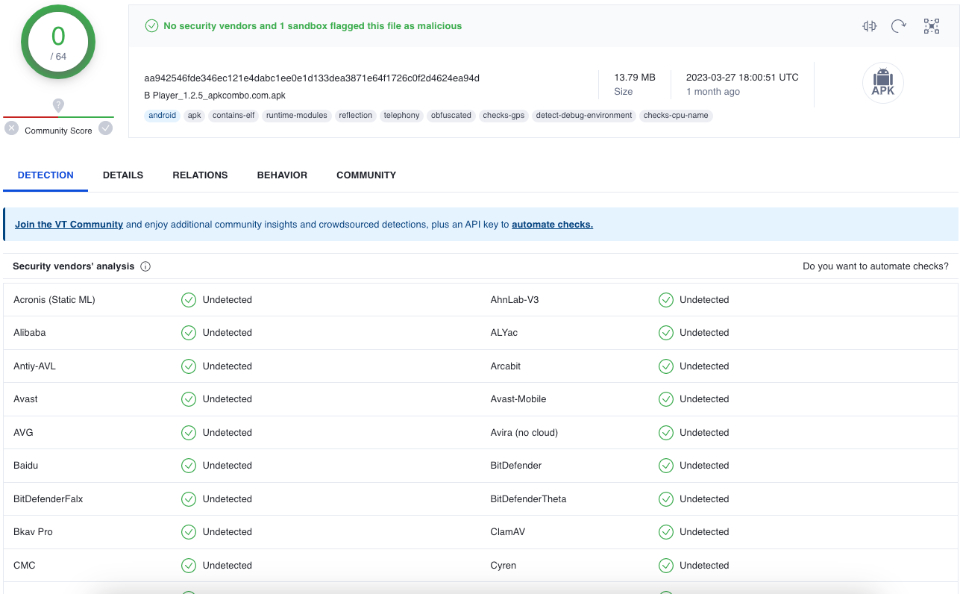Click the 0/64 detection score circle
This screenshot has height=594, width=960.
pyautogui.click(x=58, y=42)
